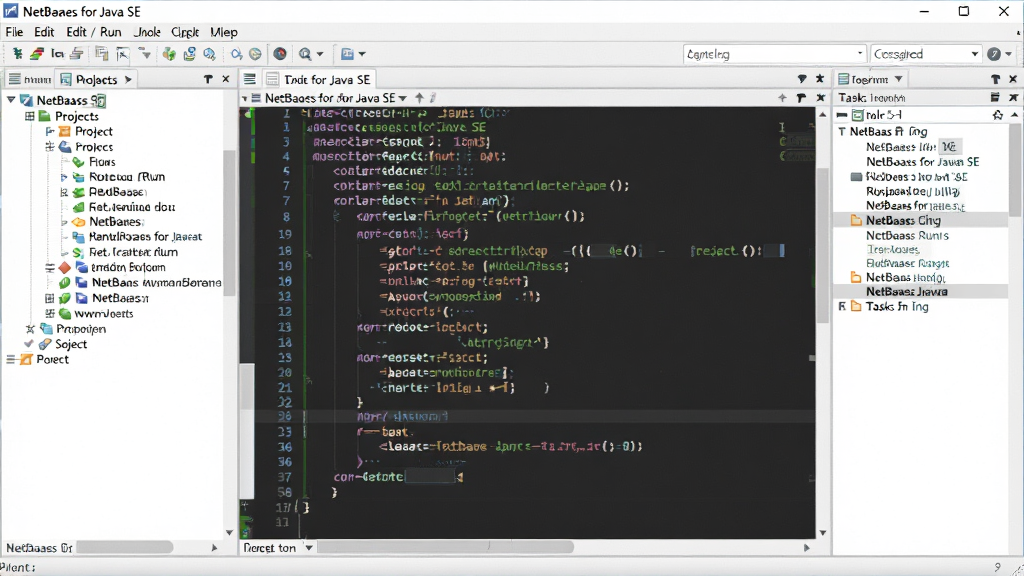Image resolution: width=1024 pixels, height=576 pixels.
Task: Open the 'NetBaaes for Java SE' breadcrumb dropdown
Action: [403, 98]
